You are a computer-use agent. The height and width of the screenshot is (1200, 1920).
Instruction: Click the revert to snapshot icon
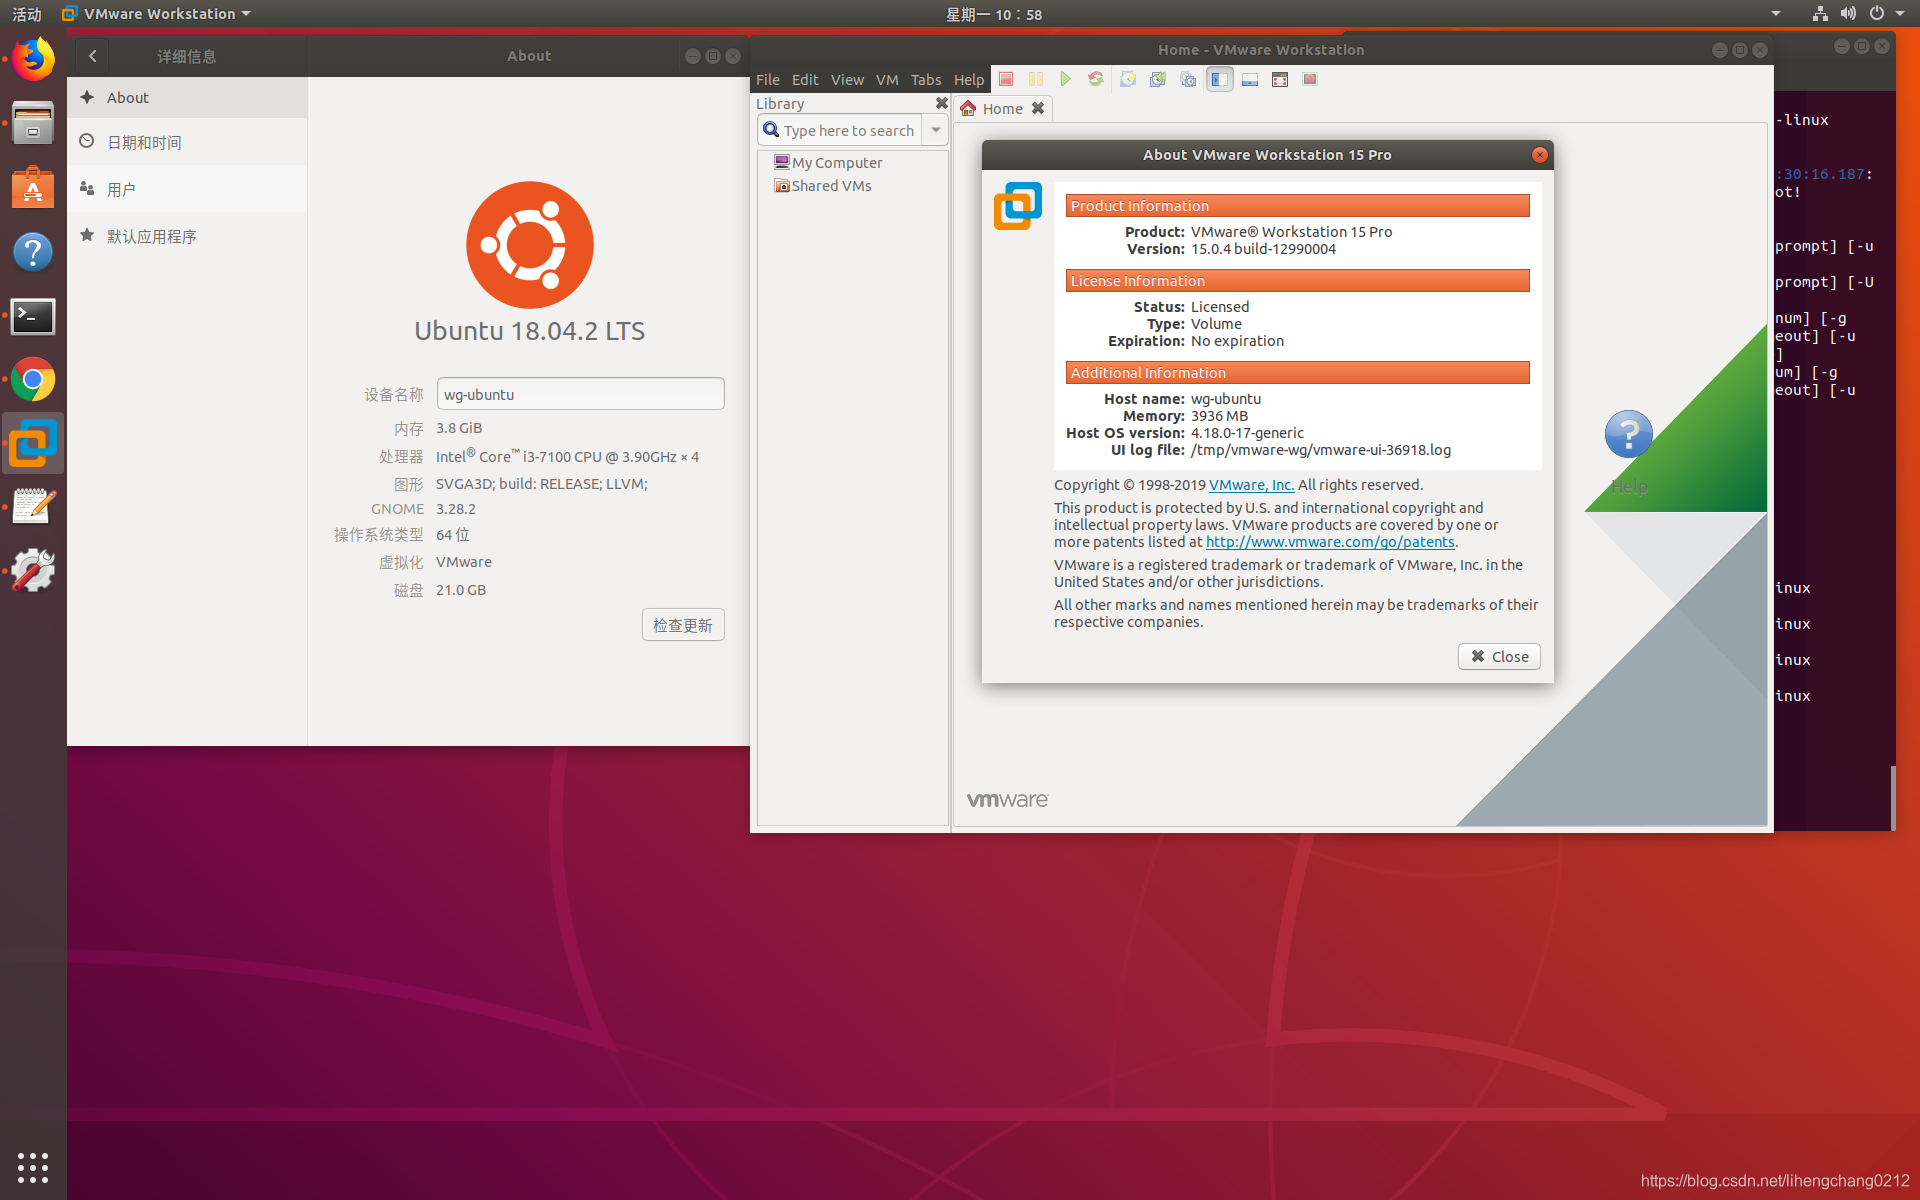pos(1157,77)
